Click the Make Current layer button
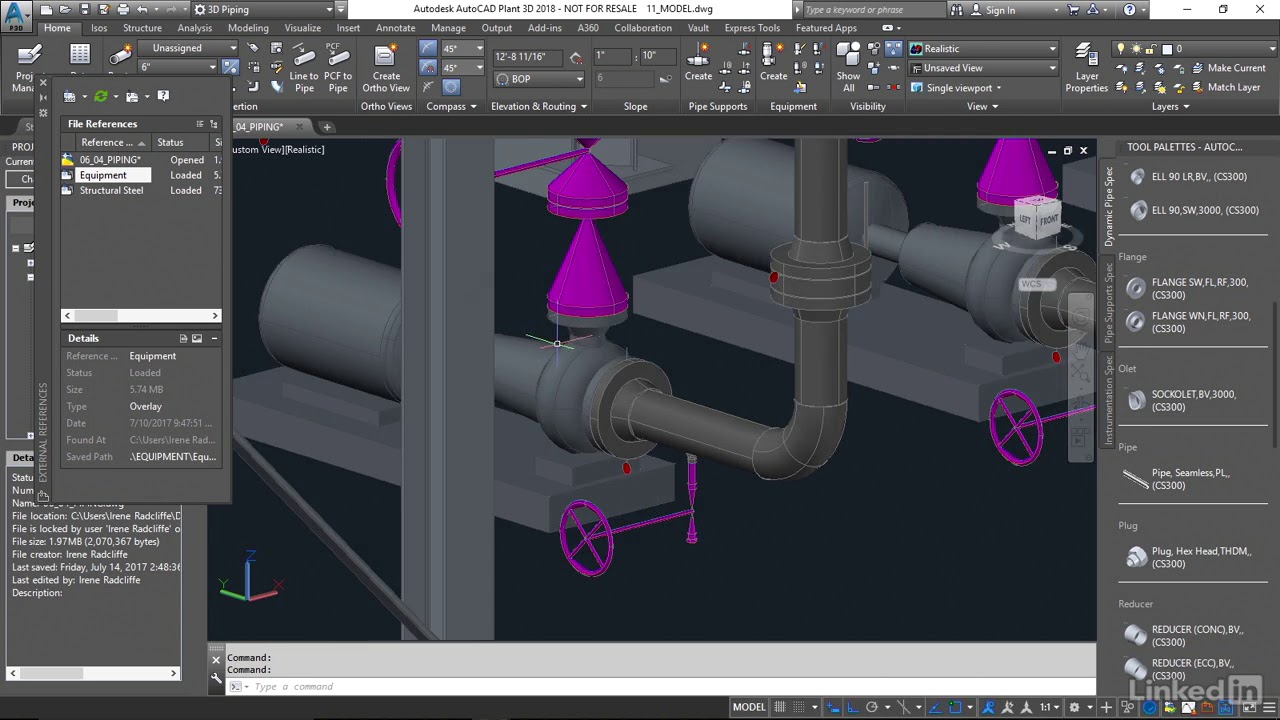The width and height of the screenshot is (1280, 720). tap(1228, 68)
